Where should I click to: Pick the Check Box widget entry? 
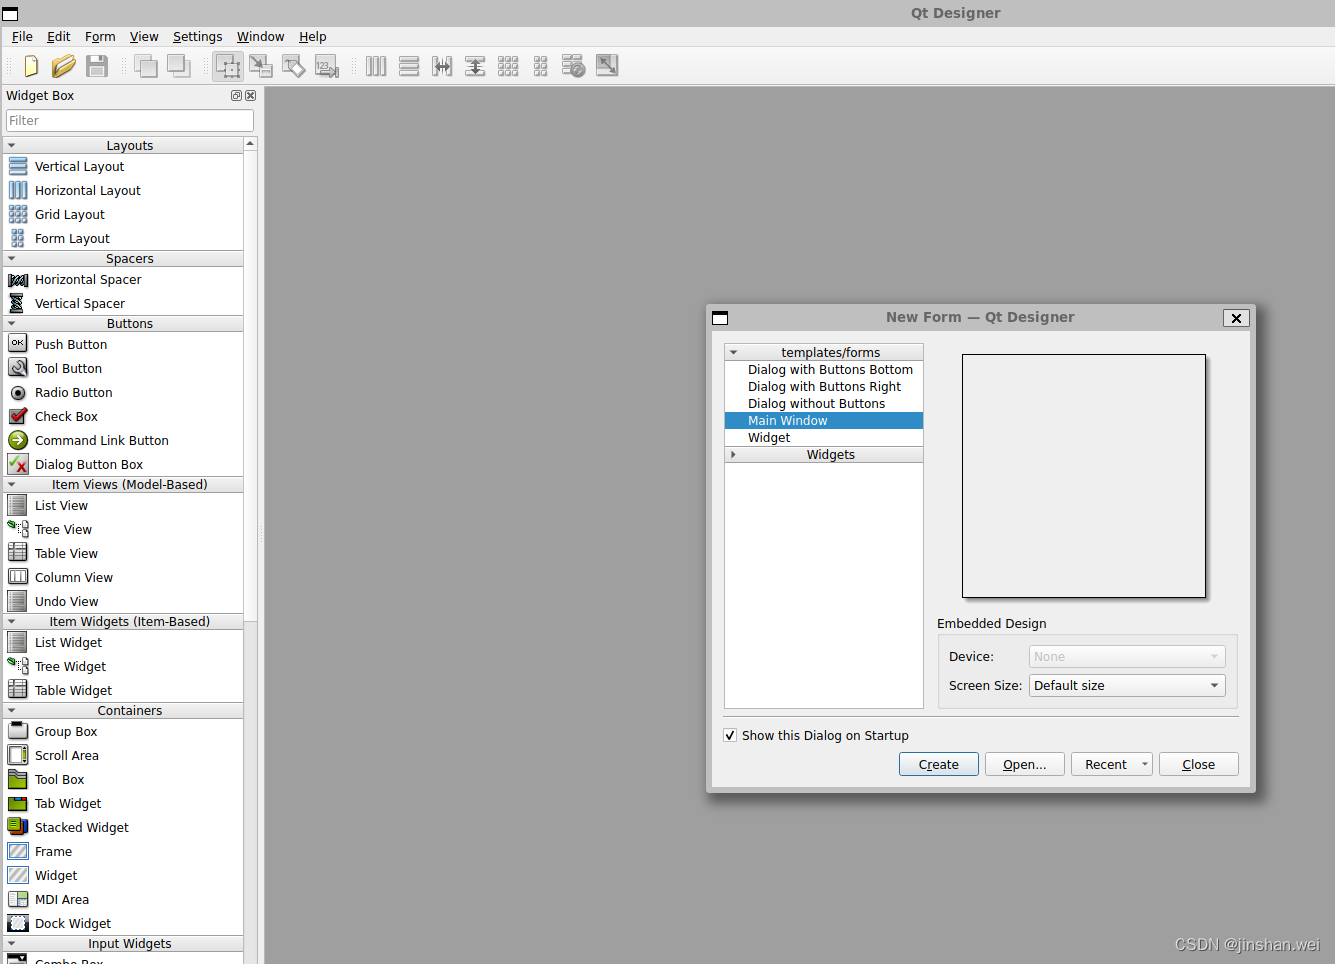click(66, 416)
